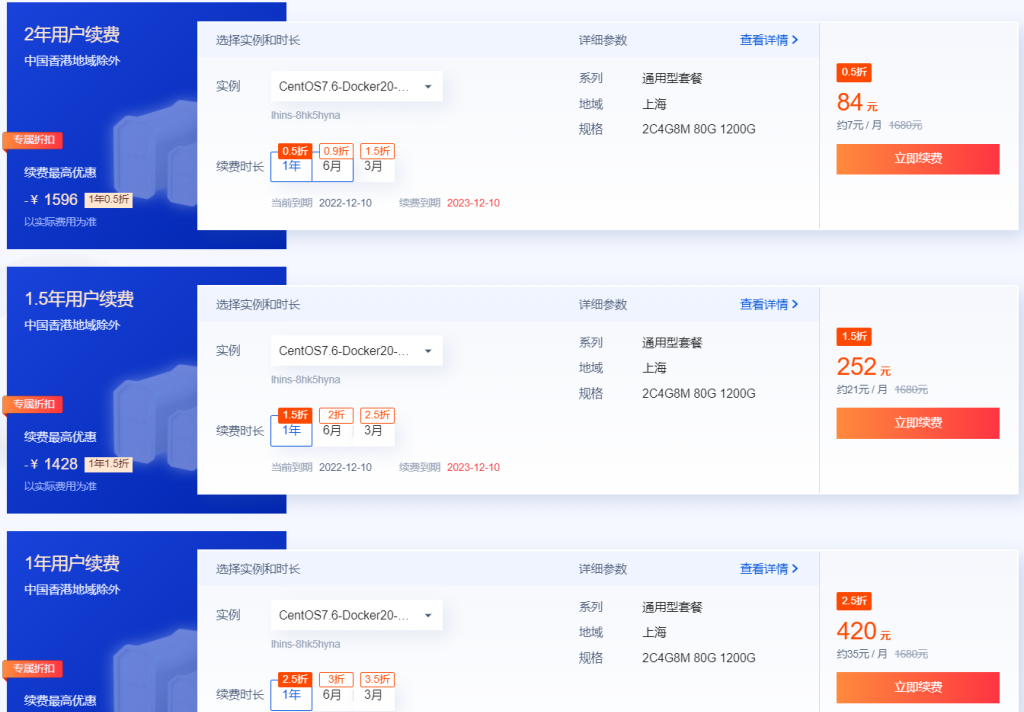Click 专属折扣 tag on 1.5年用户续费 banner
Image resolution: width=1024 pixels, height=712 pixels.
[33, 404]
